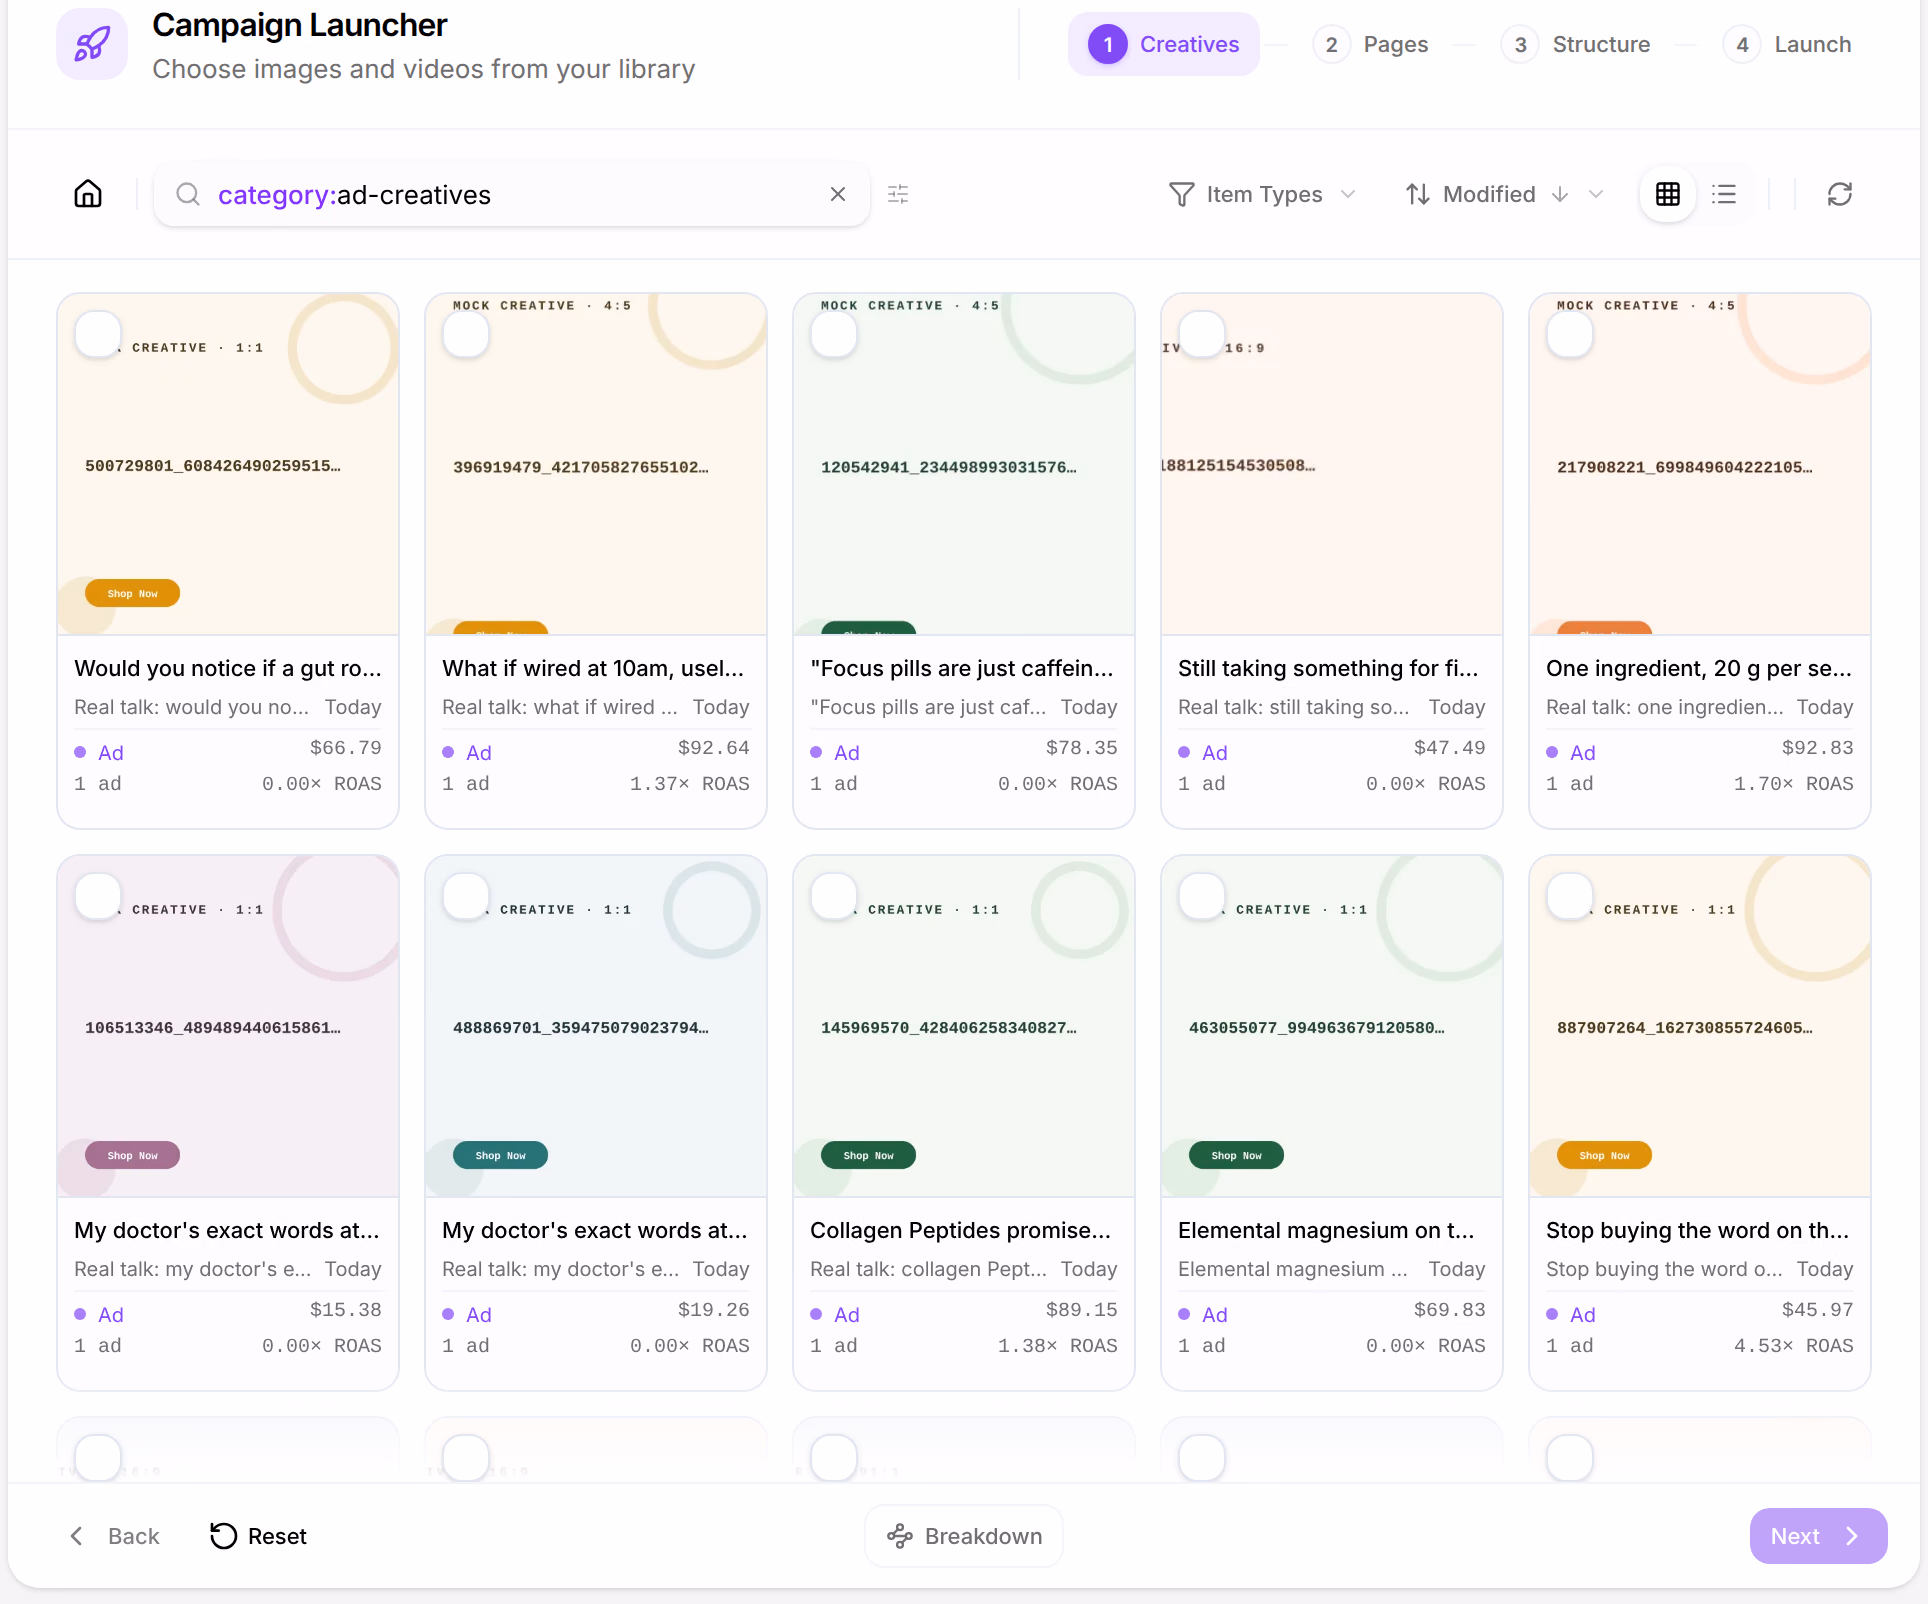The image size is (1928, 1604).
Task: Check the 'Stop buying the word on th' creative
Action: [x=1570, y=896]
